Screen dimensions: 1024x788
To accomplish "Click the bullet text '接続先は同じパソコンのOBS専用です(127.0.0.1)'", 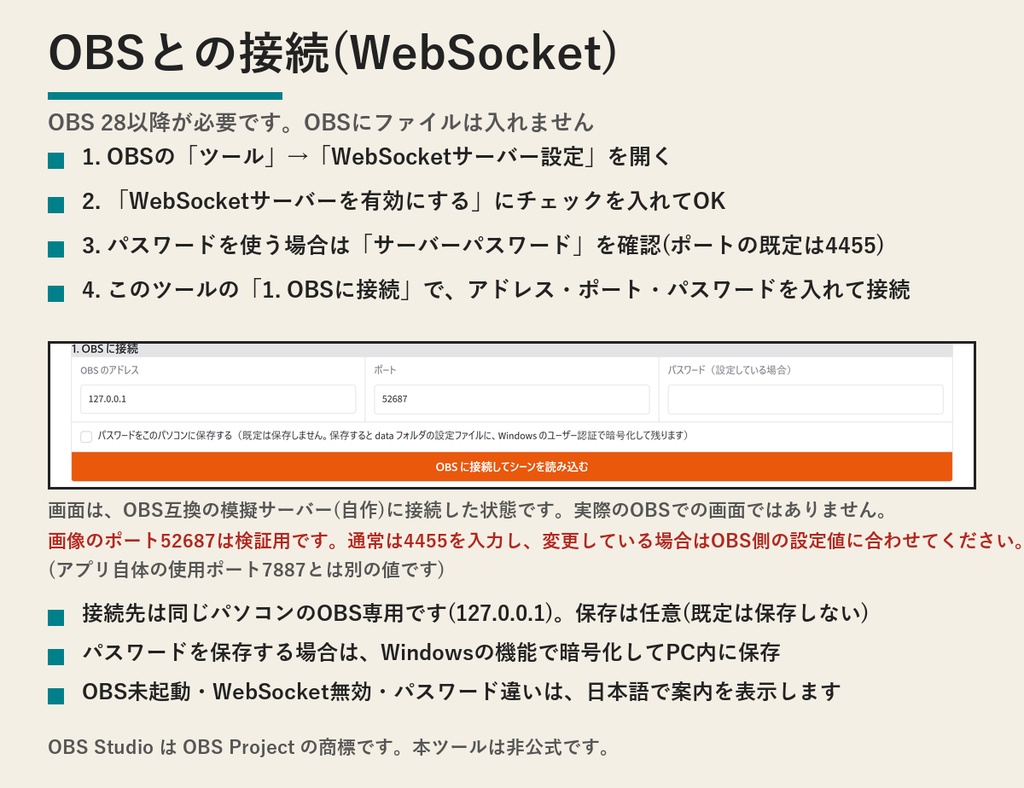I will [317, 614].
